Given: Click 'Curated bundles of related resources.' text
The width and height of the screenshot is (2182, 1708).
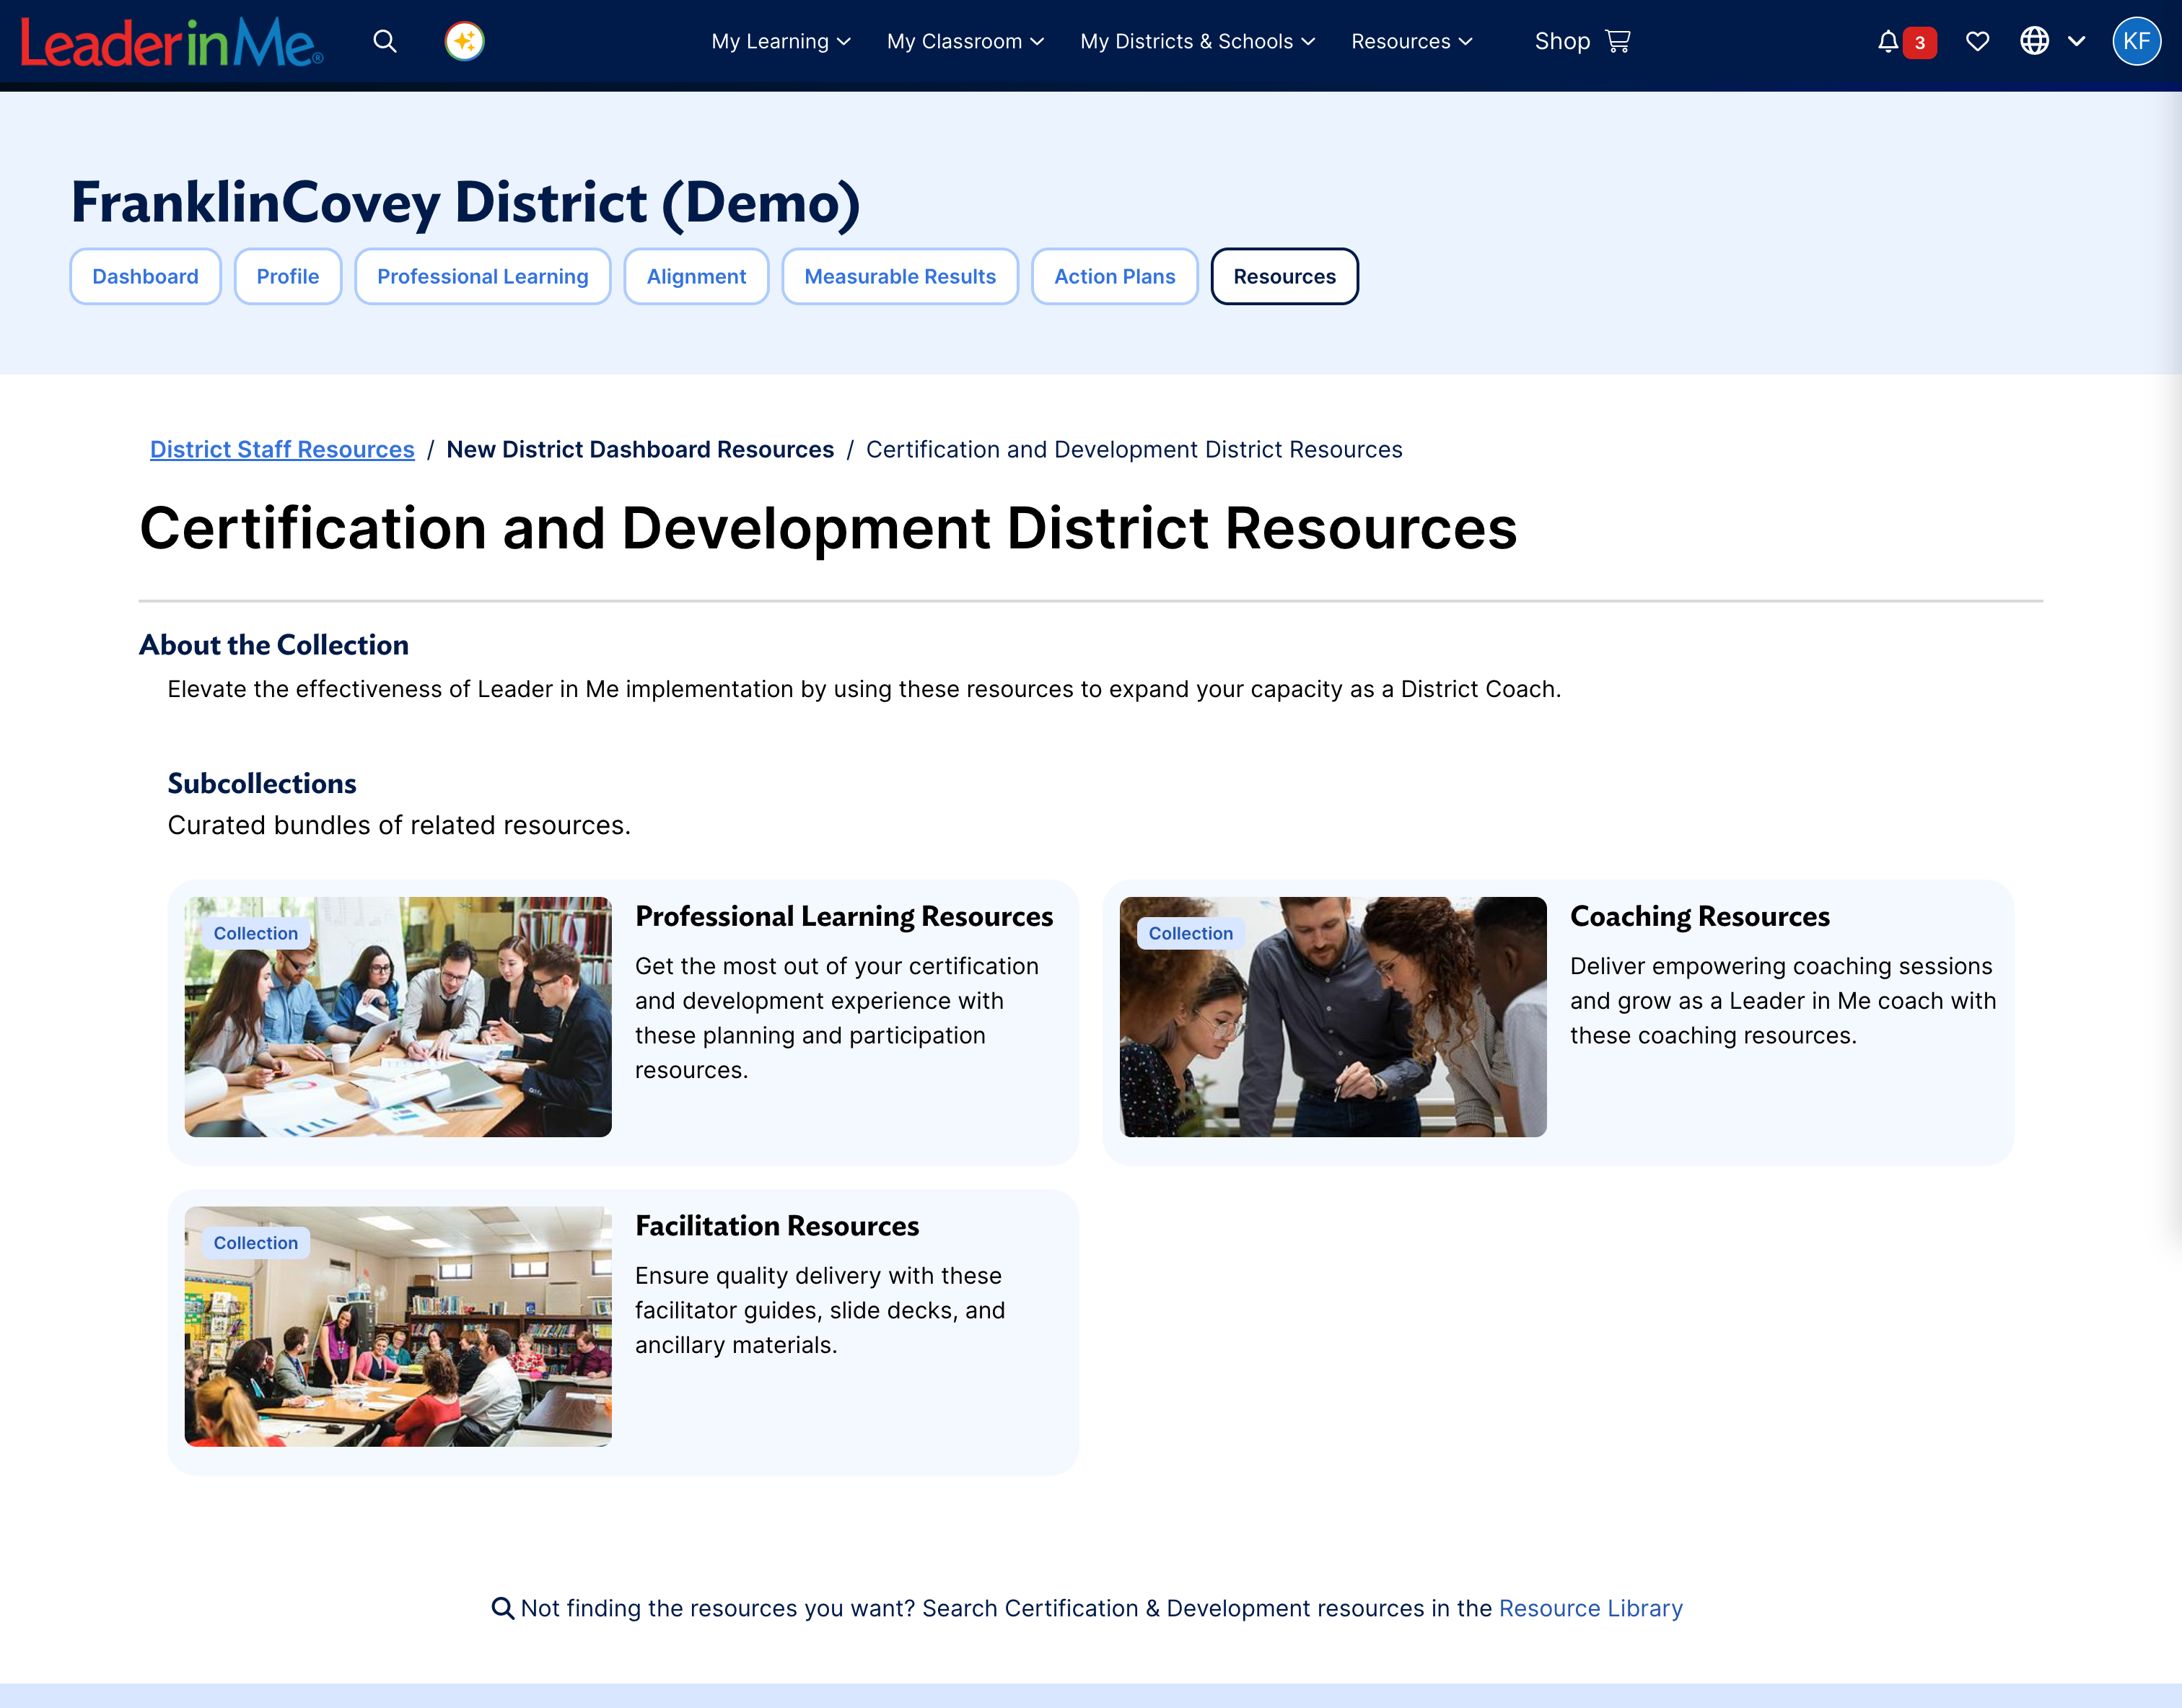Looking at the screenshot, I should click(399, 825).
